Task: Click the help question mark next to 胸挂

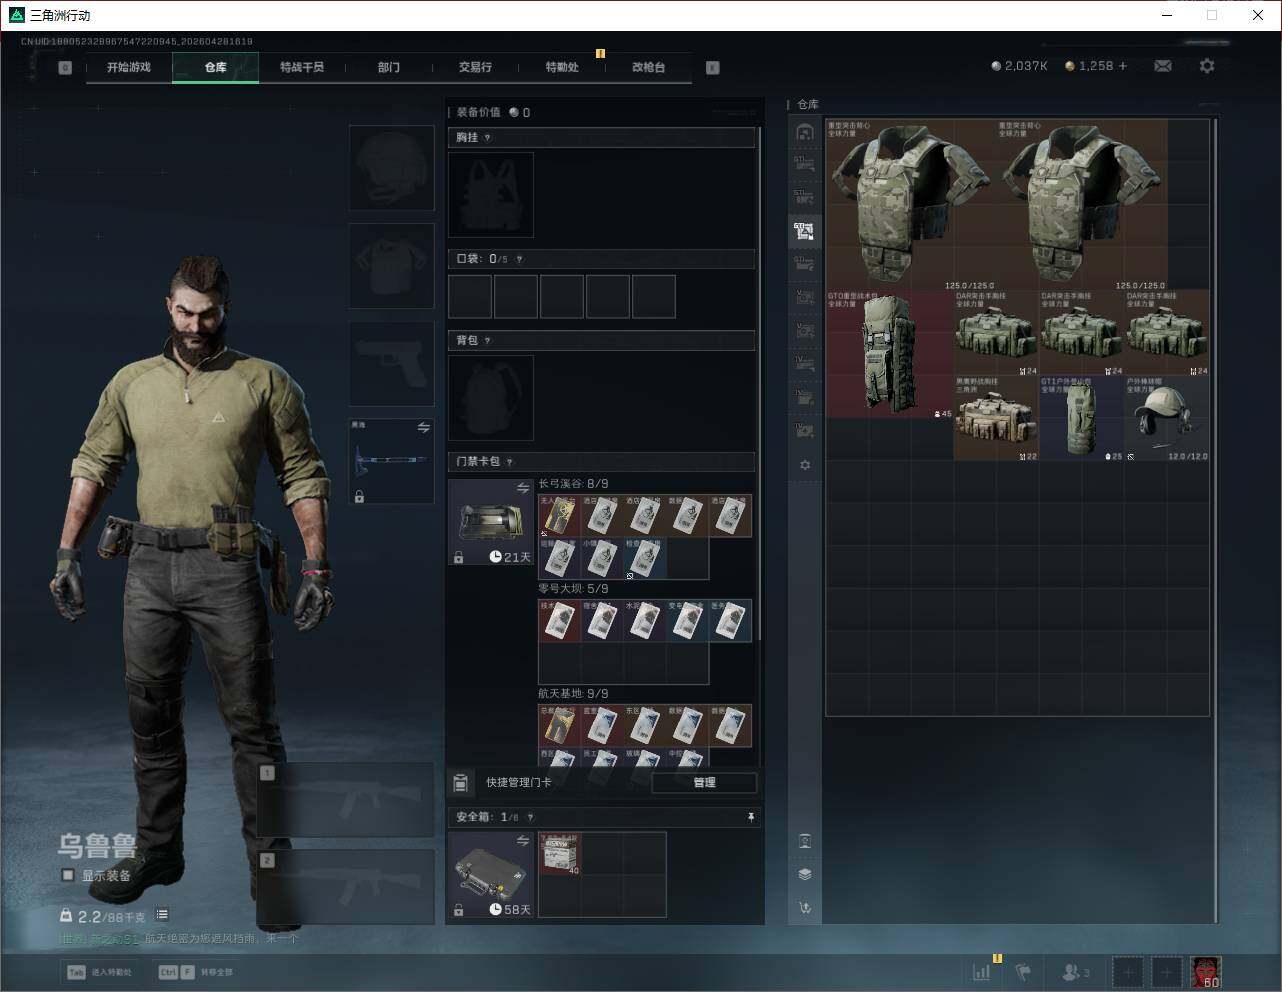Action: (488, 138)
